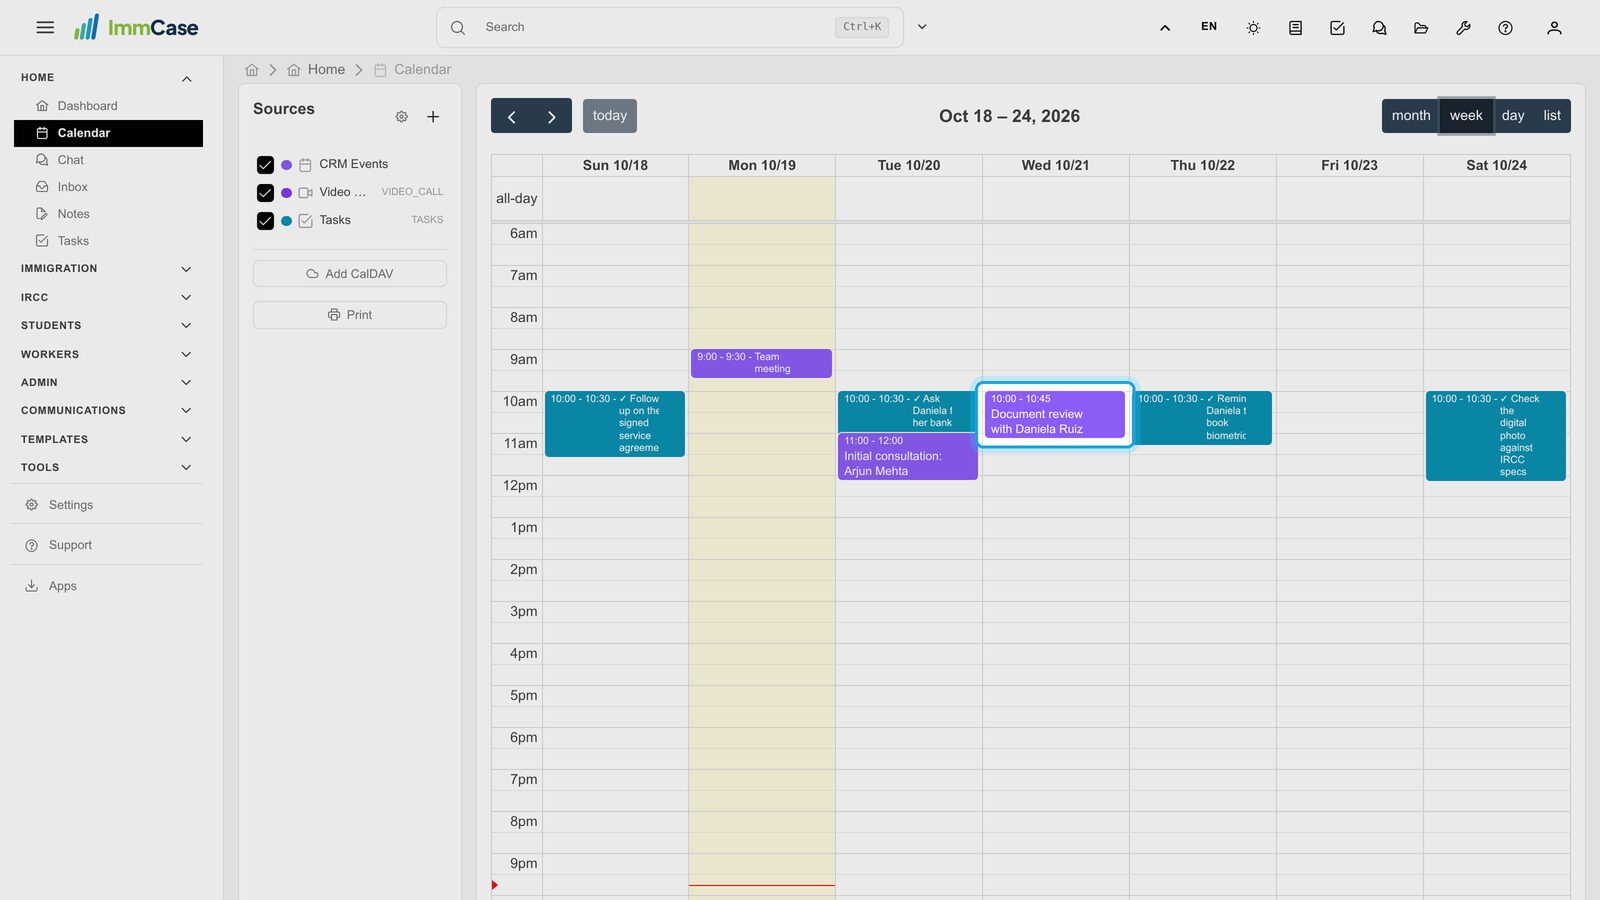Image resolution: width=1600 pixels, height=900 pixels.
Task: Expand the IRCC section
Action: (108, 298)
